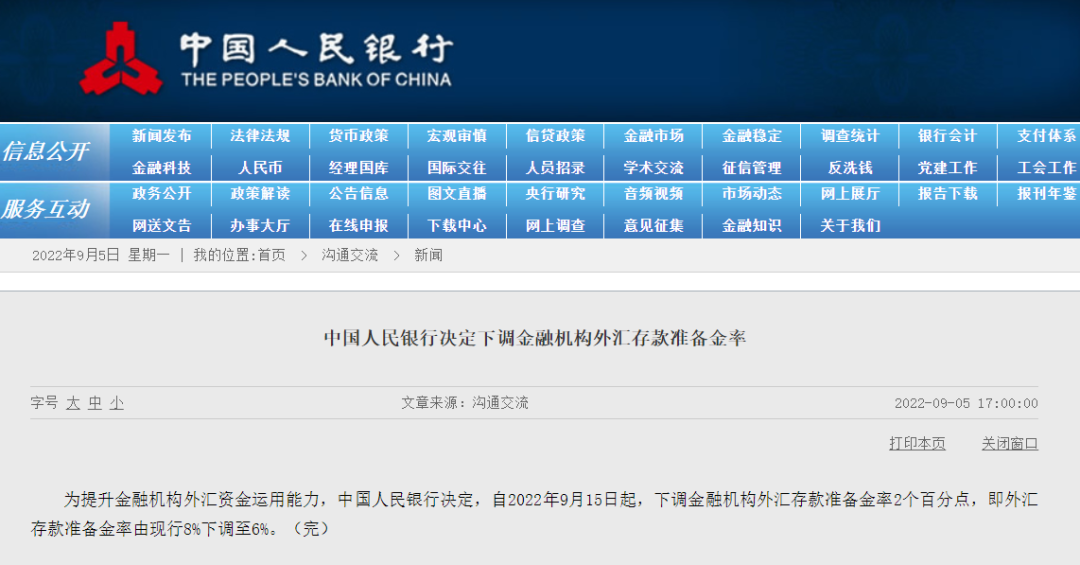Click 关闭窗口 to close window
1080x565 pixels.
coord(1010,443)
